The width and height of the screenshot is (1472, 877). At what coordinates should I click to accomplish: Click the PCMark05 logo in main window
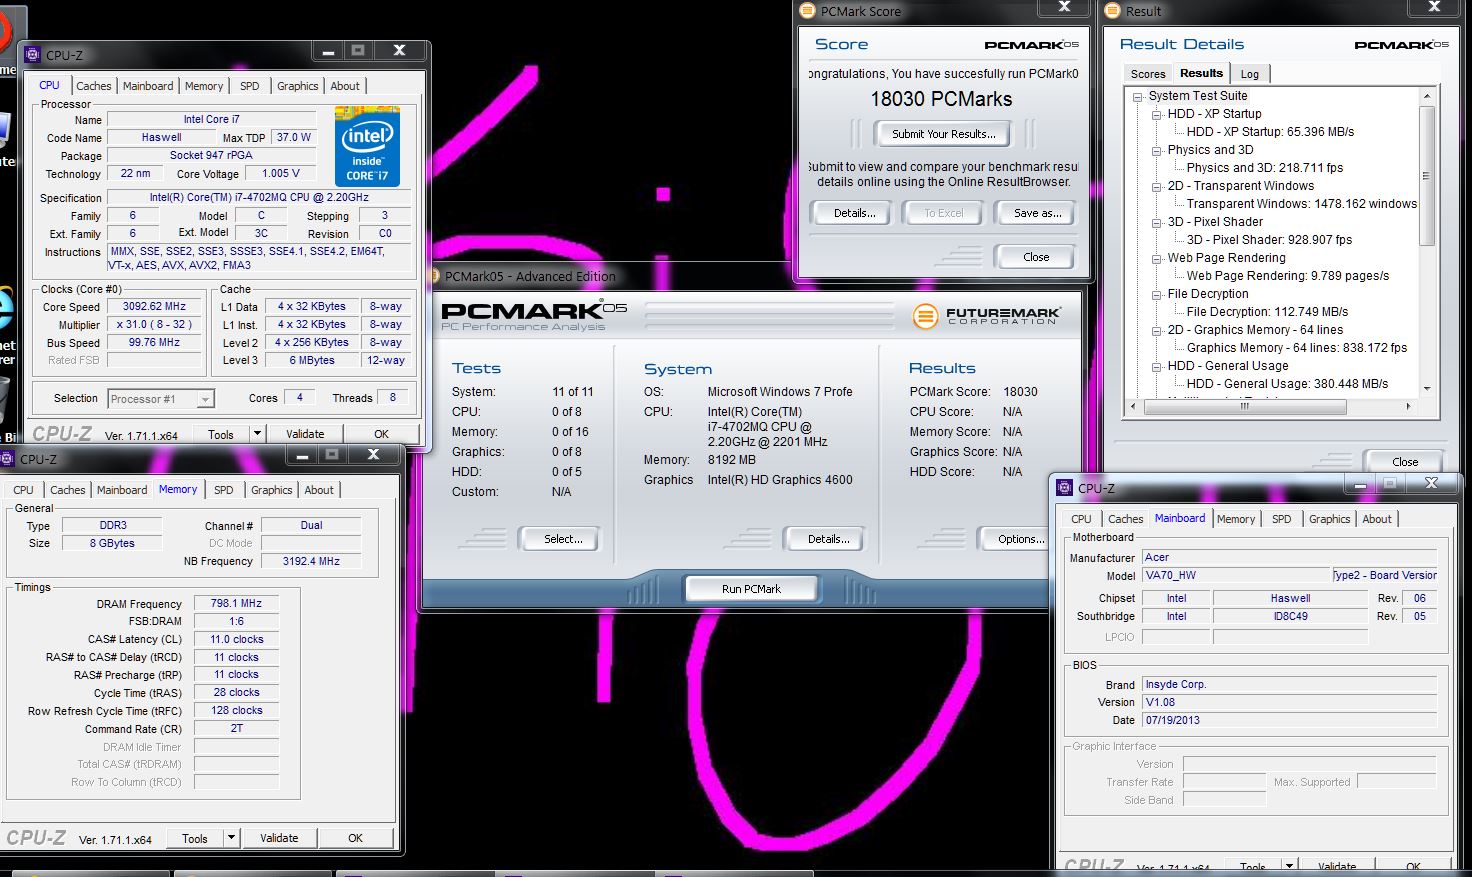(x=534, y=315)
